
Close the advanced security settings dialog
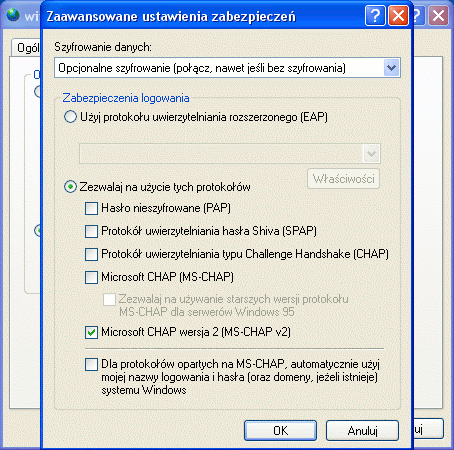(398, 15)
